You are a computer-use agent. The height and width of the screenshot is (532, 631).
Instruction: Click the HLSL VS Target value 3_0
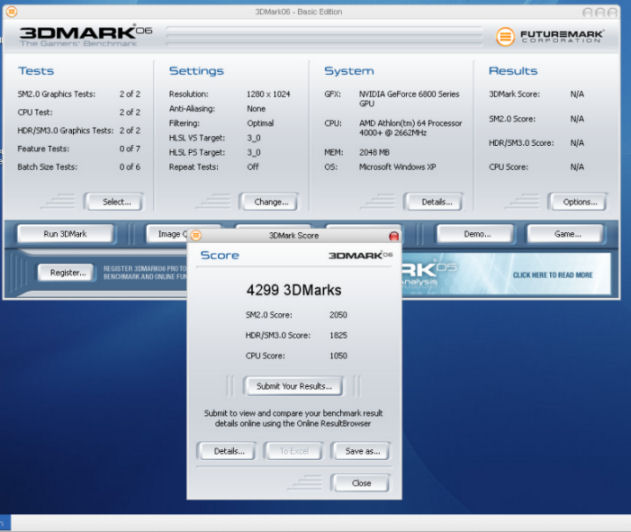(x=254, y=138)
